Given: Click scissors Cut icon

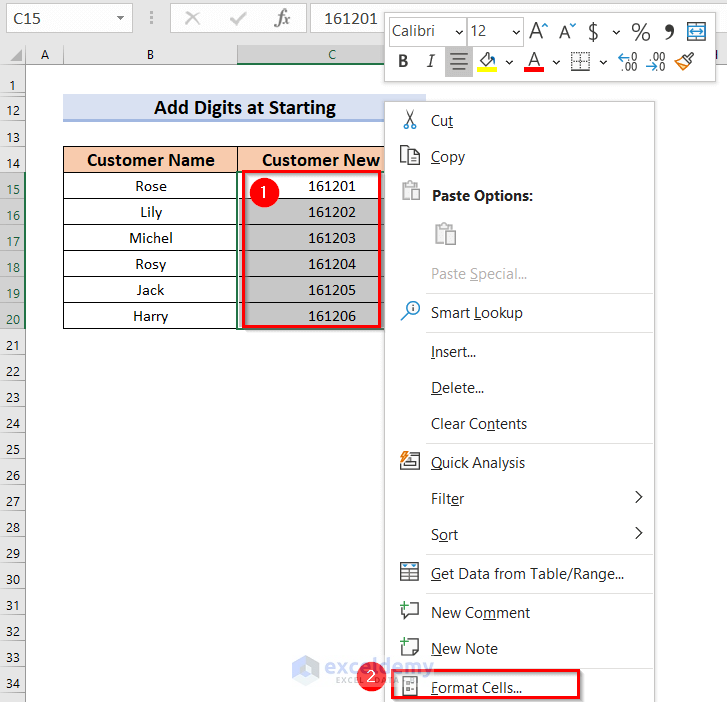Looking at the screenshot, I should tap(409, 120).
